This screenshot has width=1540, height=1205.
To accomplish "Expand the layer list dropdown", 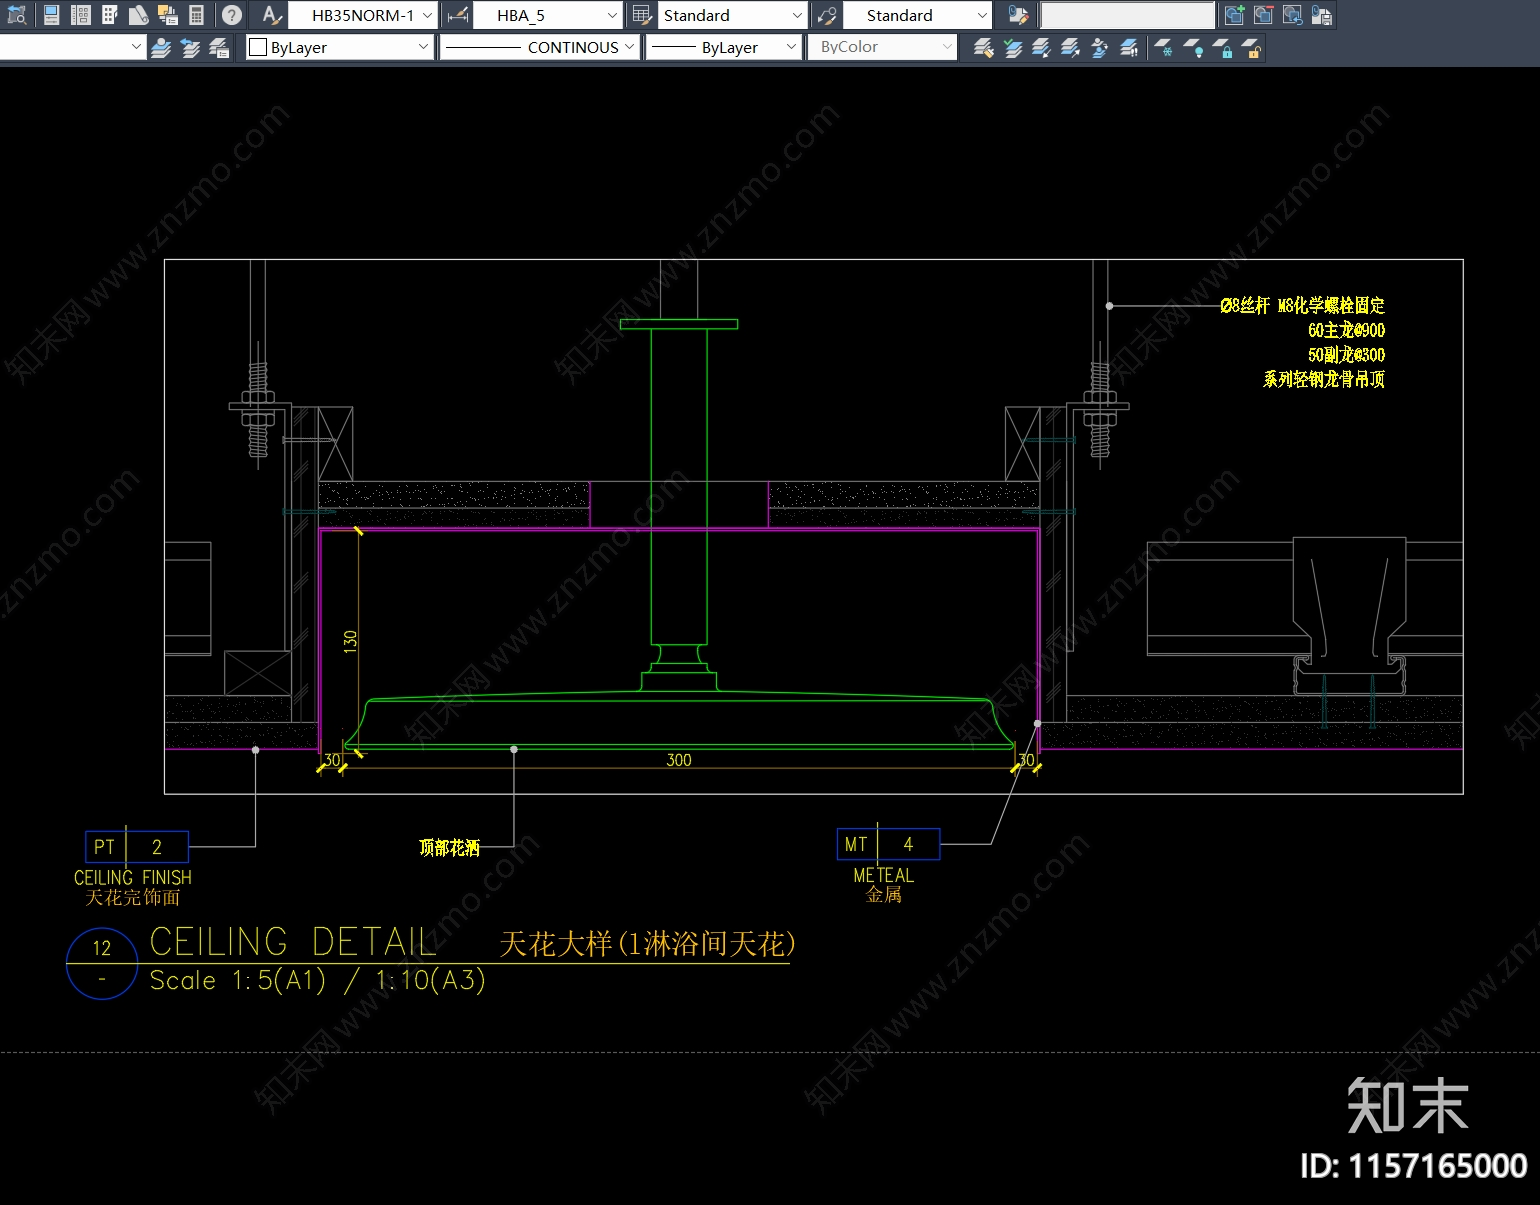I will pyautogui.click(x=136, y=47).
